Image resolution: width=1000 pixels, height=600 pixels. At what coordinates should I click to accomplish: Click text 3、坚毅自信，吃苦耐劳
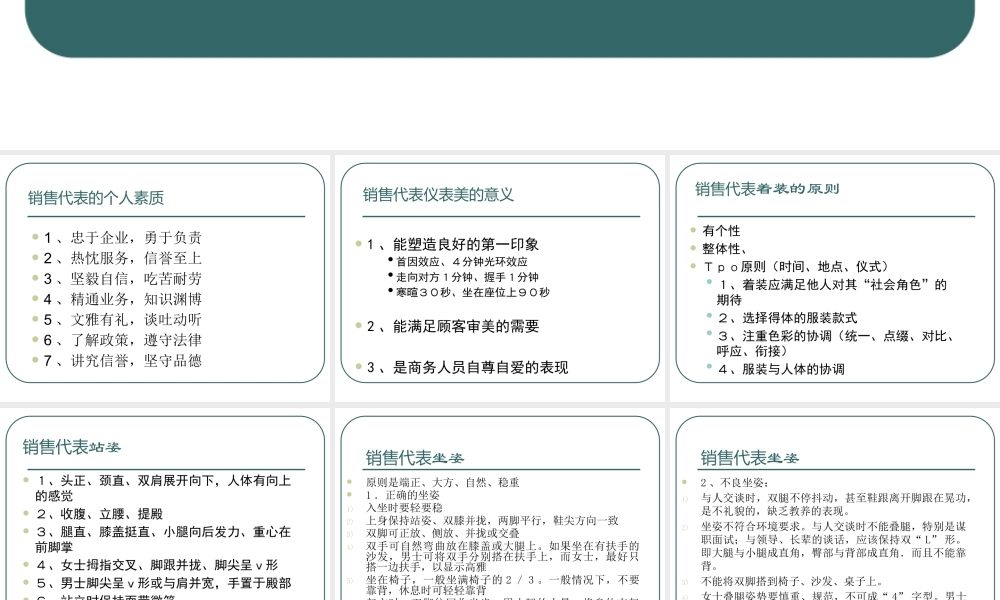pyautogui.click(x=122, y=279)
